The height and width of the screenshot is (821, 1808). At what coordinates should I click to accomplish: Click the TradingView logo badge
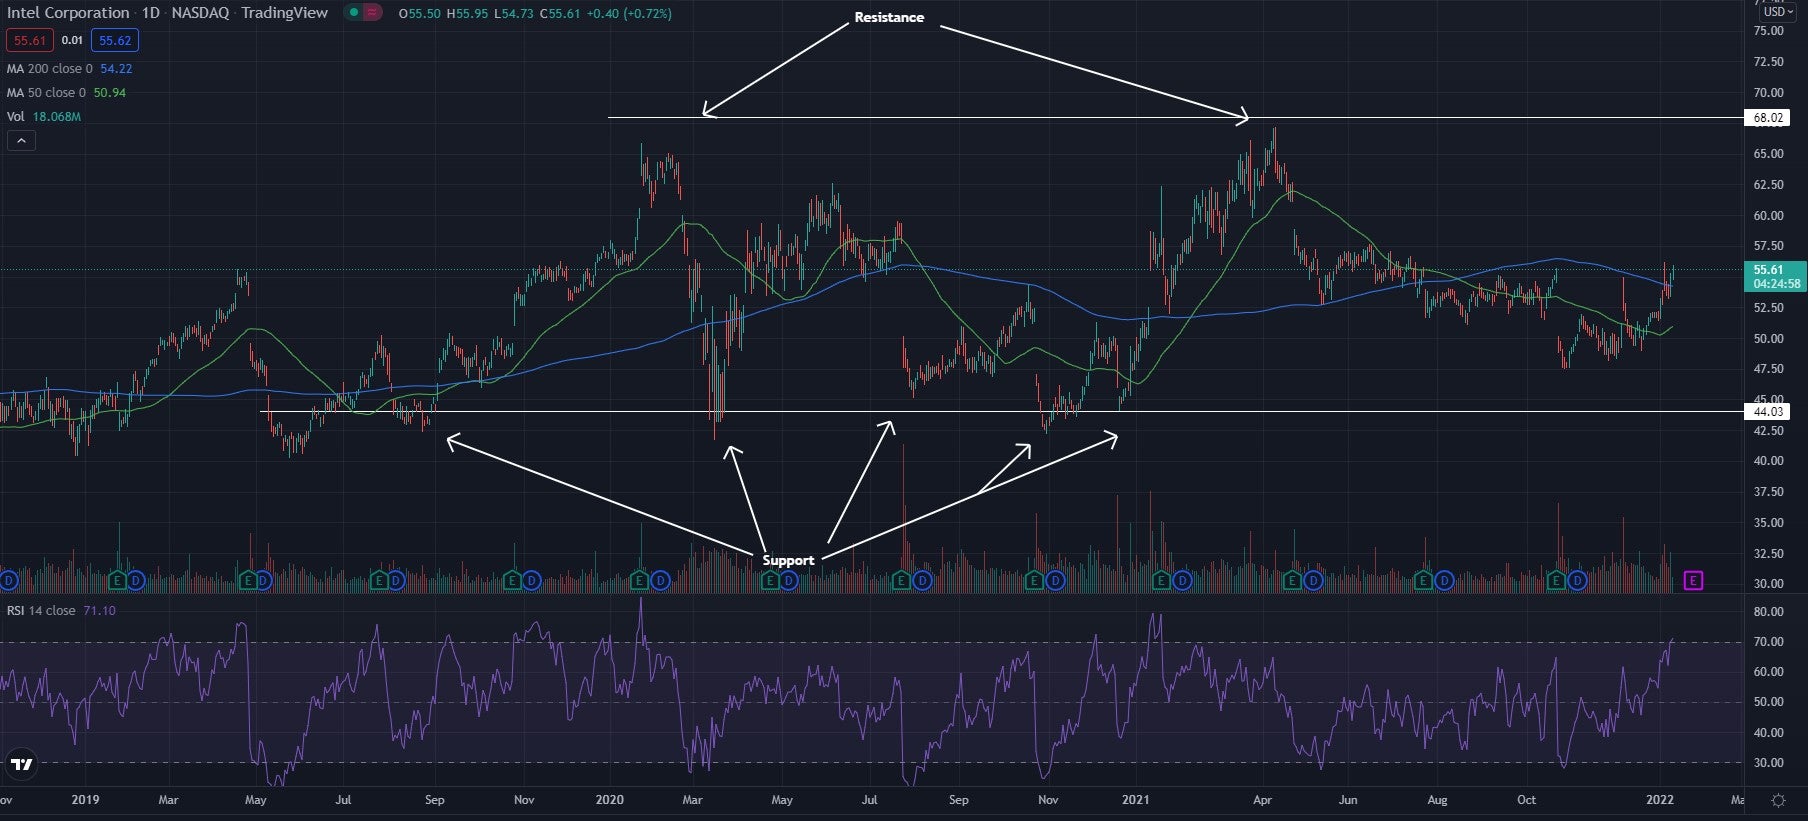coord(21,765)
